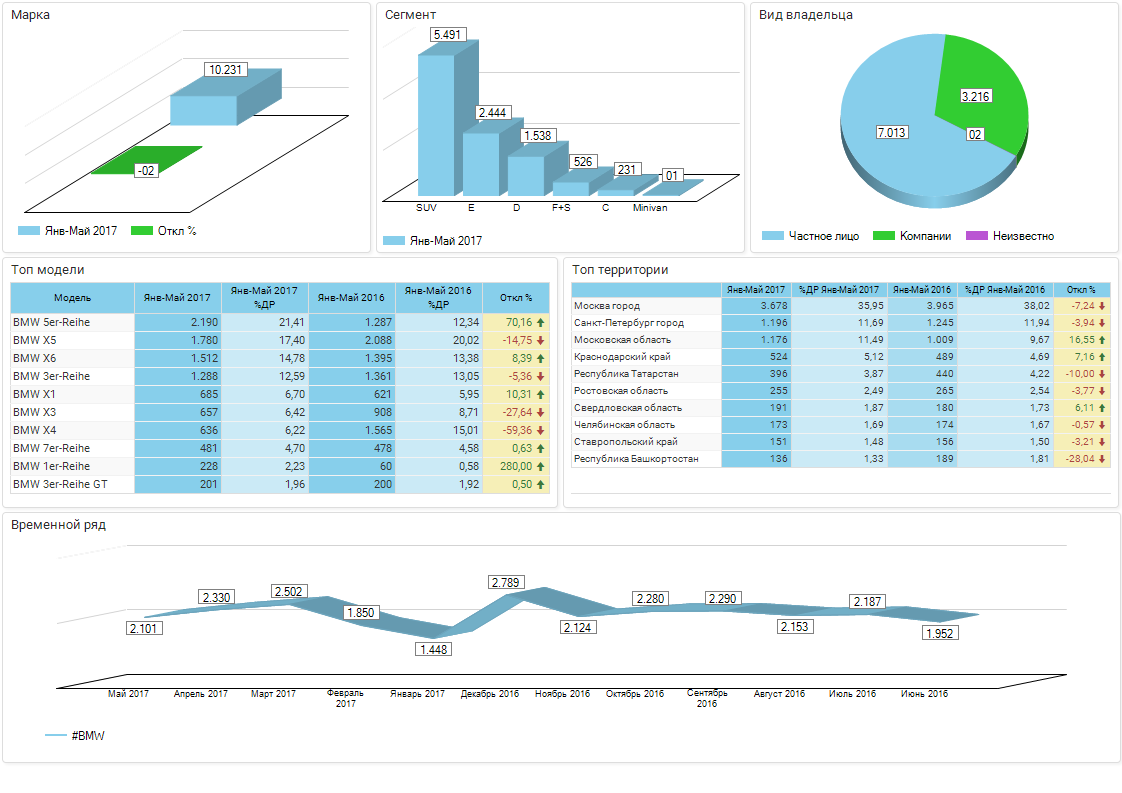This screenshot has height=793, width=1122.
Task: Toggle the Частное лицо legend swatch
Action: (x=772, y=236)
